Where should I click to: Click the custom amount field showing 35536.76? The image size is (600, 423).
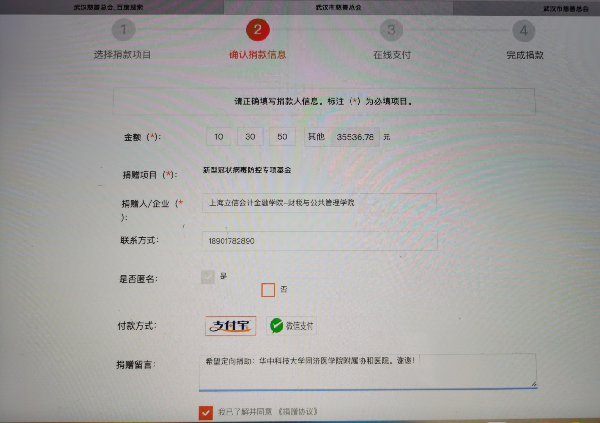coord(356,136)
